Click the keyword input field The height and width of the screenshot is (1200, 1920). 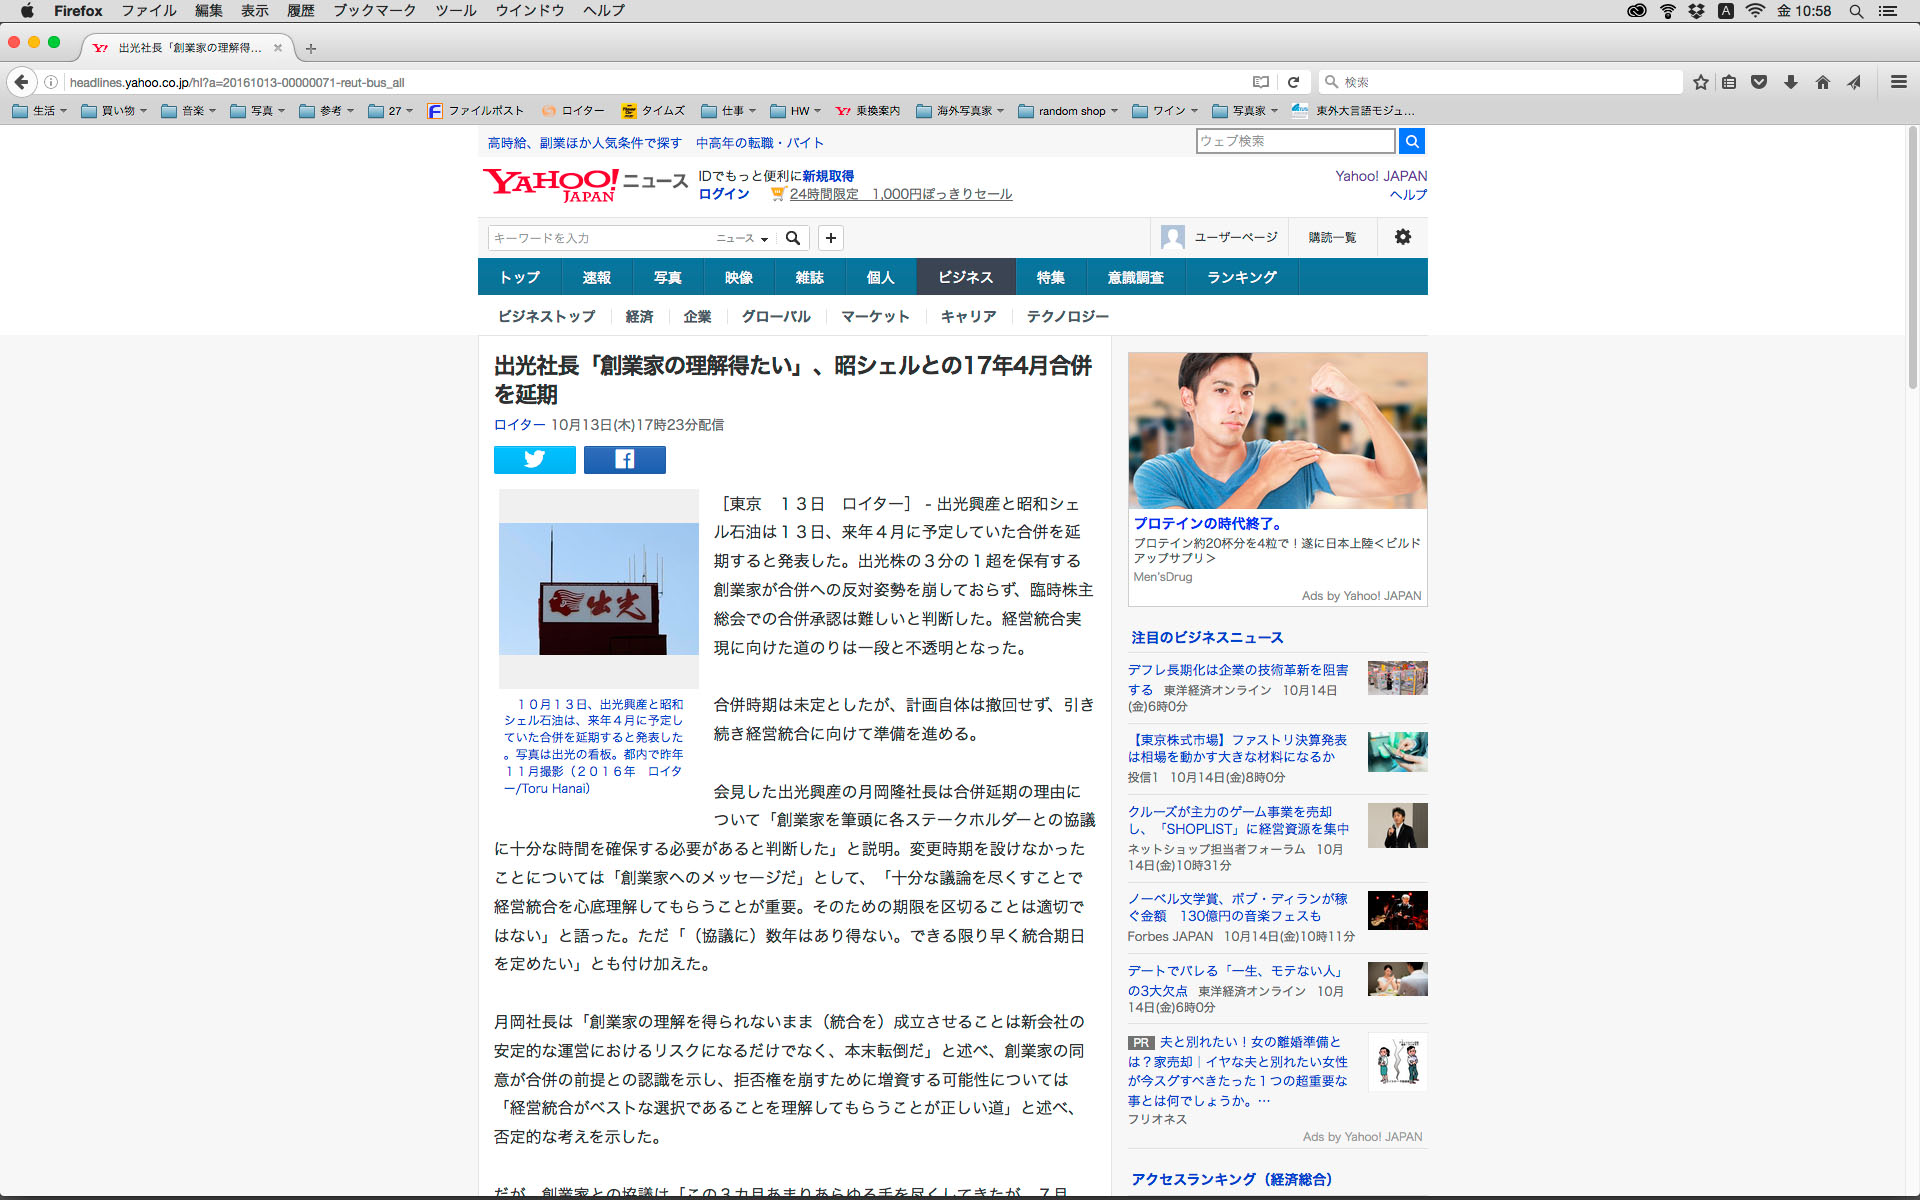pos(598,238)
